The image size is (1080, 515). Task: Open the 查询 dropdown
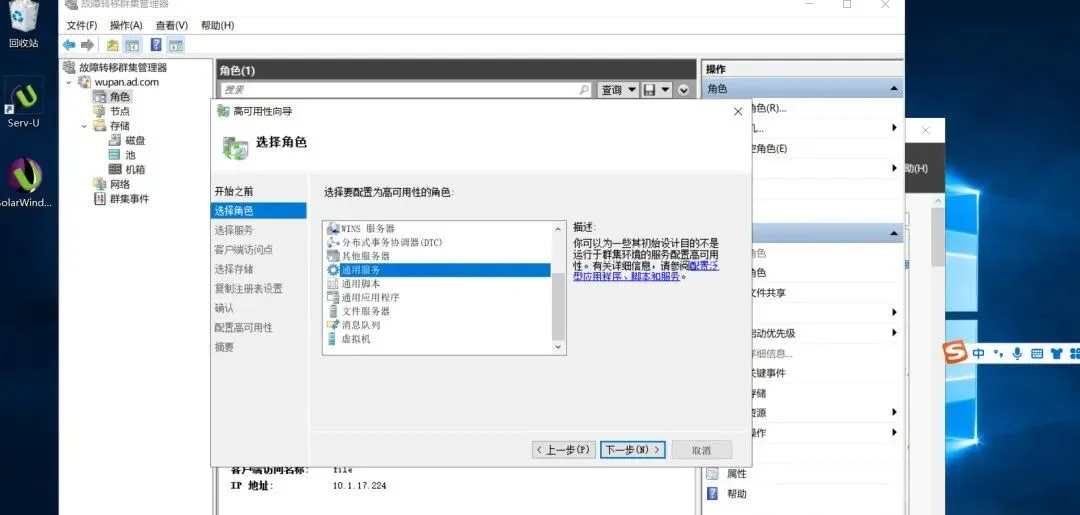tap(617, 90)
